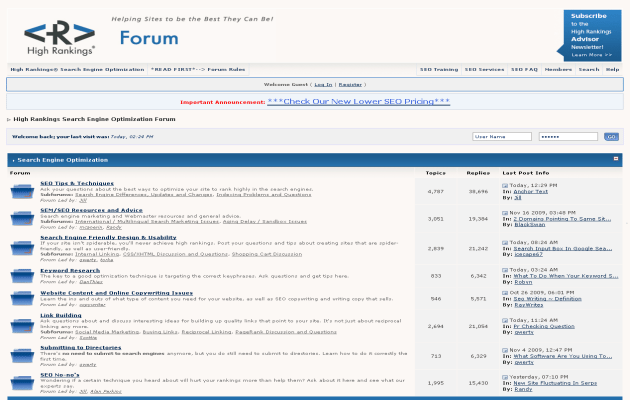The width and height of the screenshot is (630, 400).
Task: Click the Register link
Action: (350, 85)
